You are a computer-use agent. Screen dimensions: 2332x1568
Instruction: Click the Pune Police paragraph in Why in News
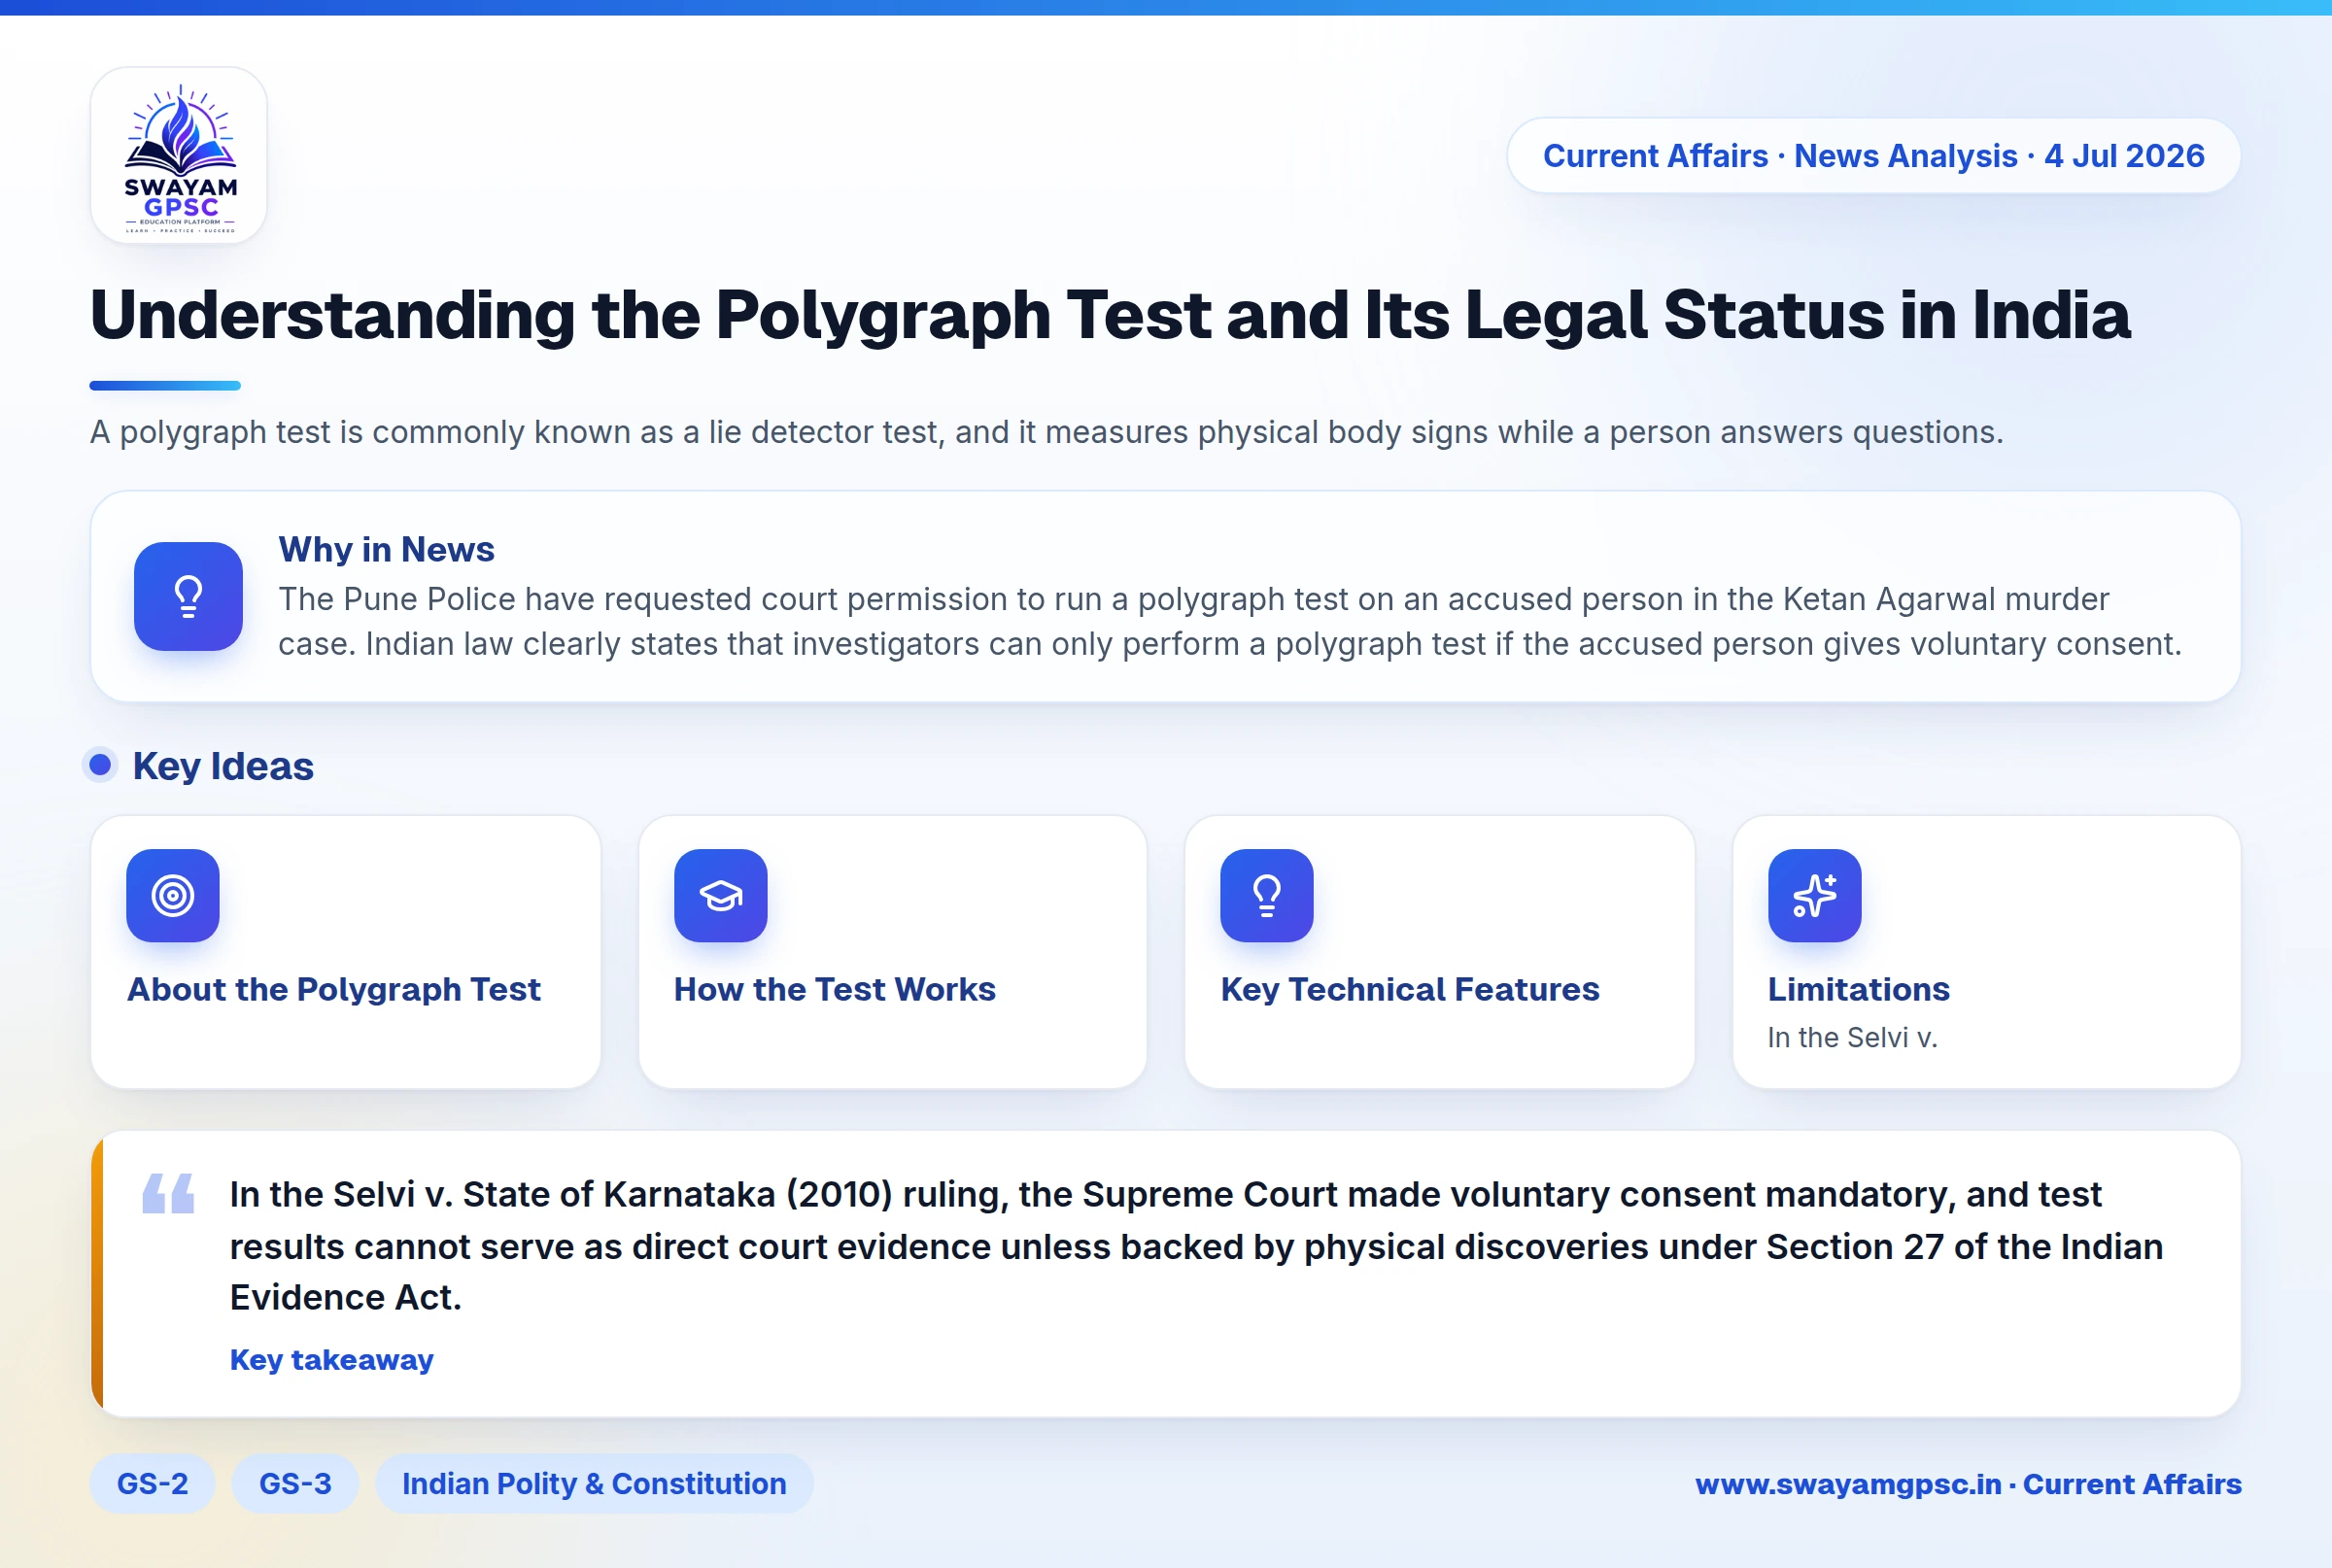1230,621
